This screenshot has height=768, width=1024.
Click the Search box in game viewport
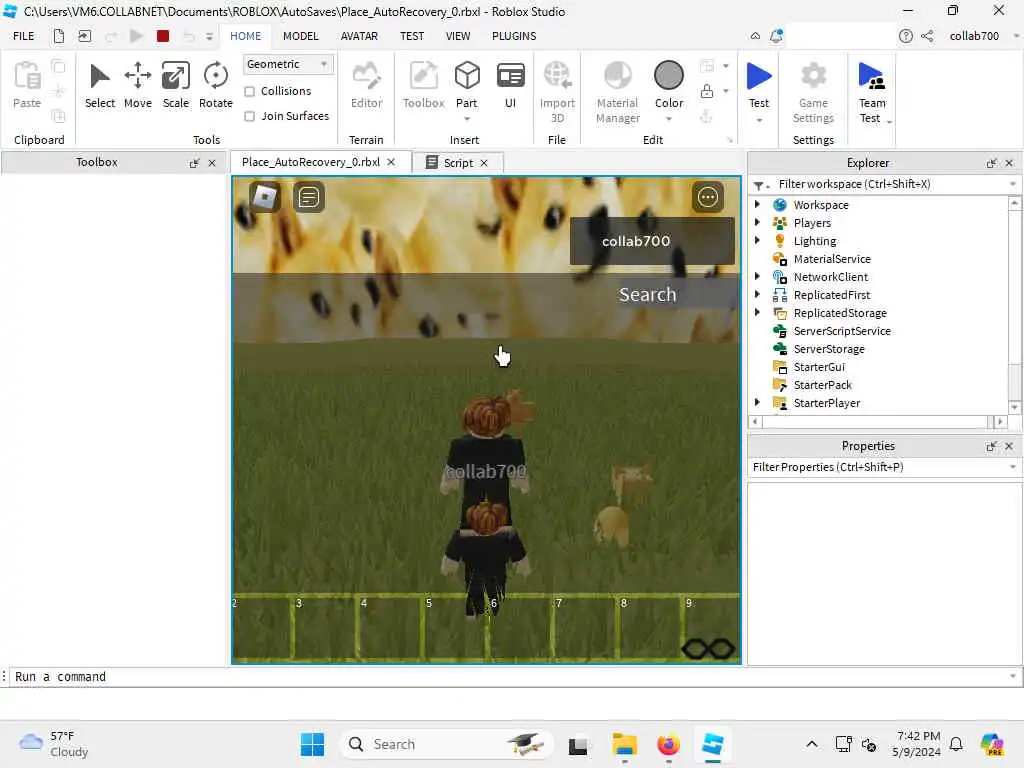647,295
